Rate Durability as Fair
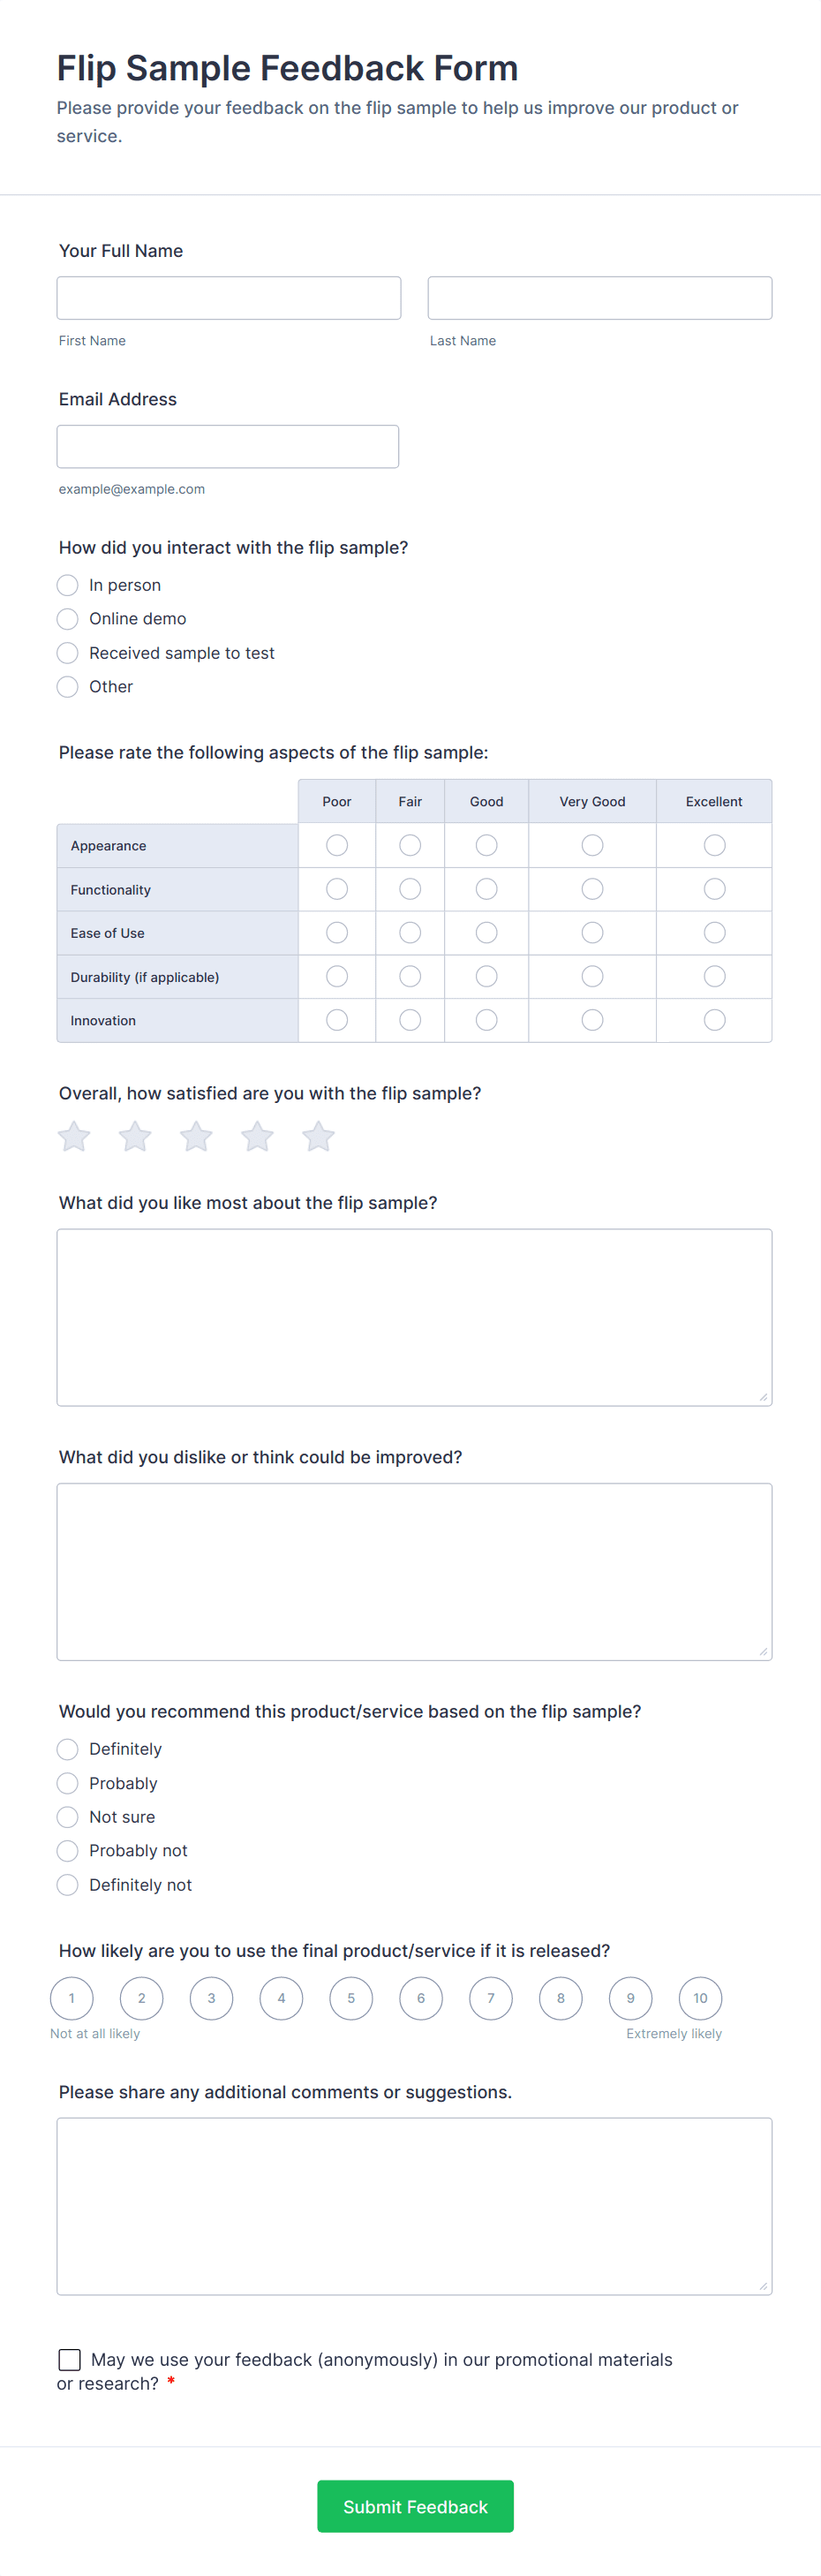 coord(409,976)
